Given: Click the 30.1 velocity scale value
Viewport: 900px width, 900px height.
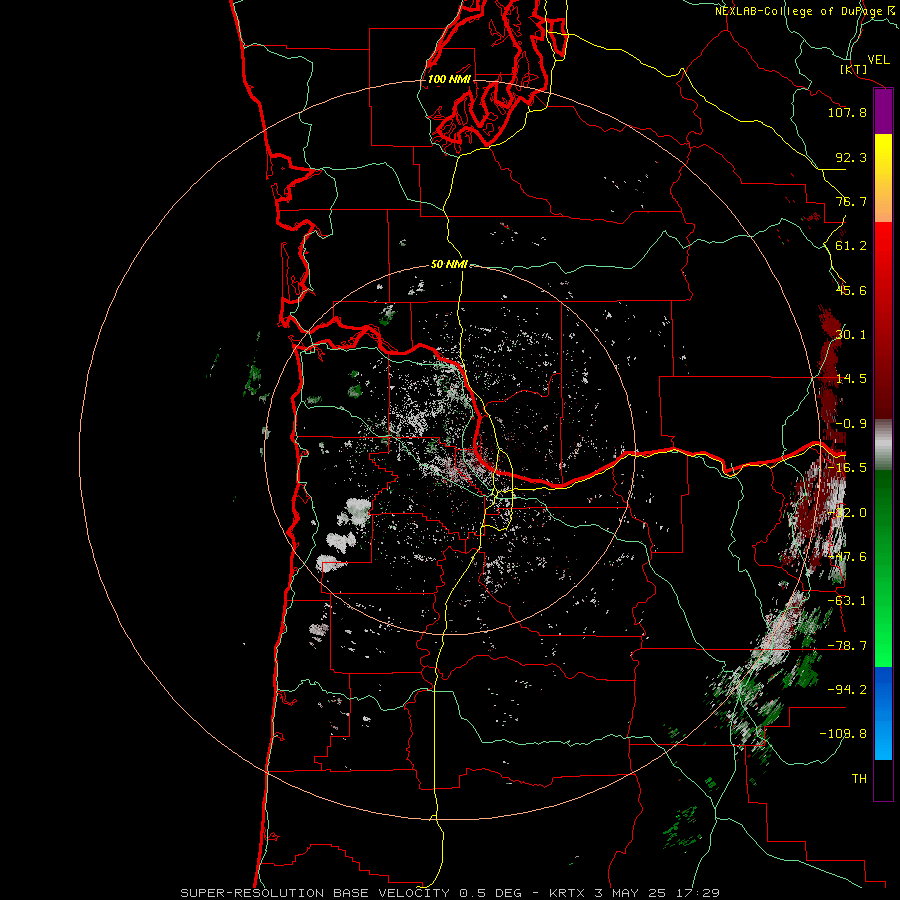Looking at the screenshot, I should (x=851, y=335).
